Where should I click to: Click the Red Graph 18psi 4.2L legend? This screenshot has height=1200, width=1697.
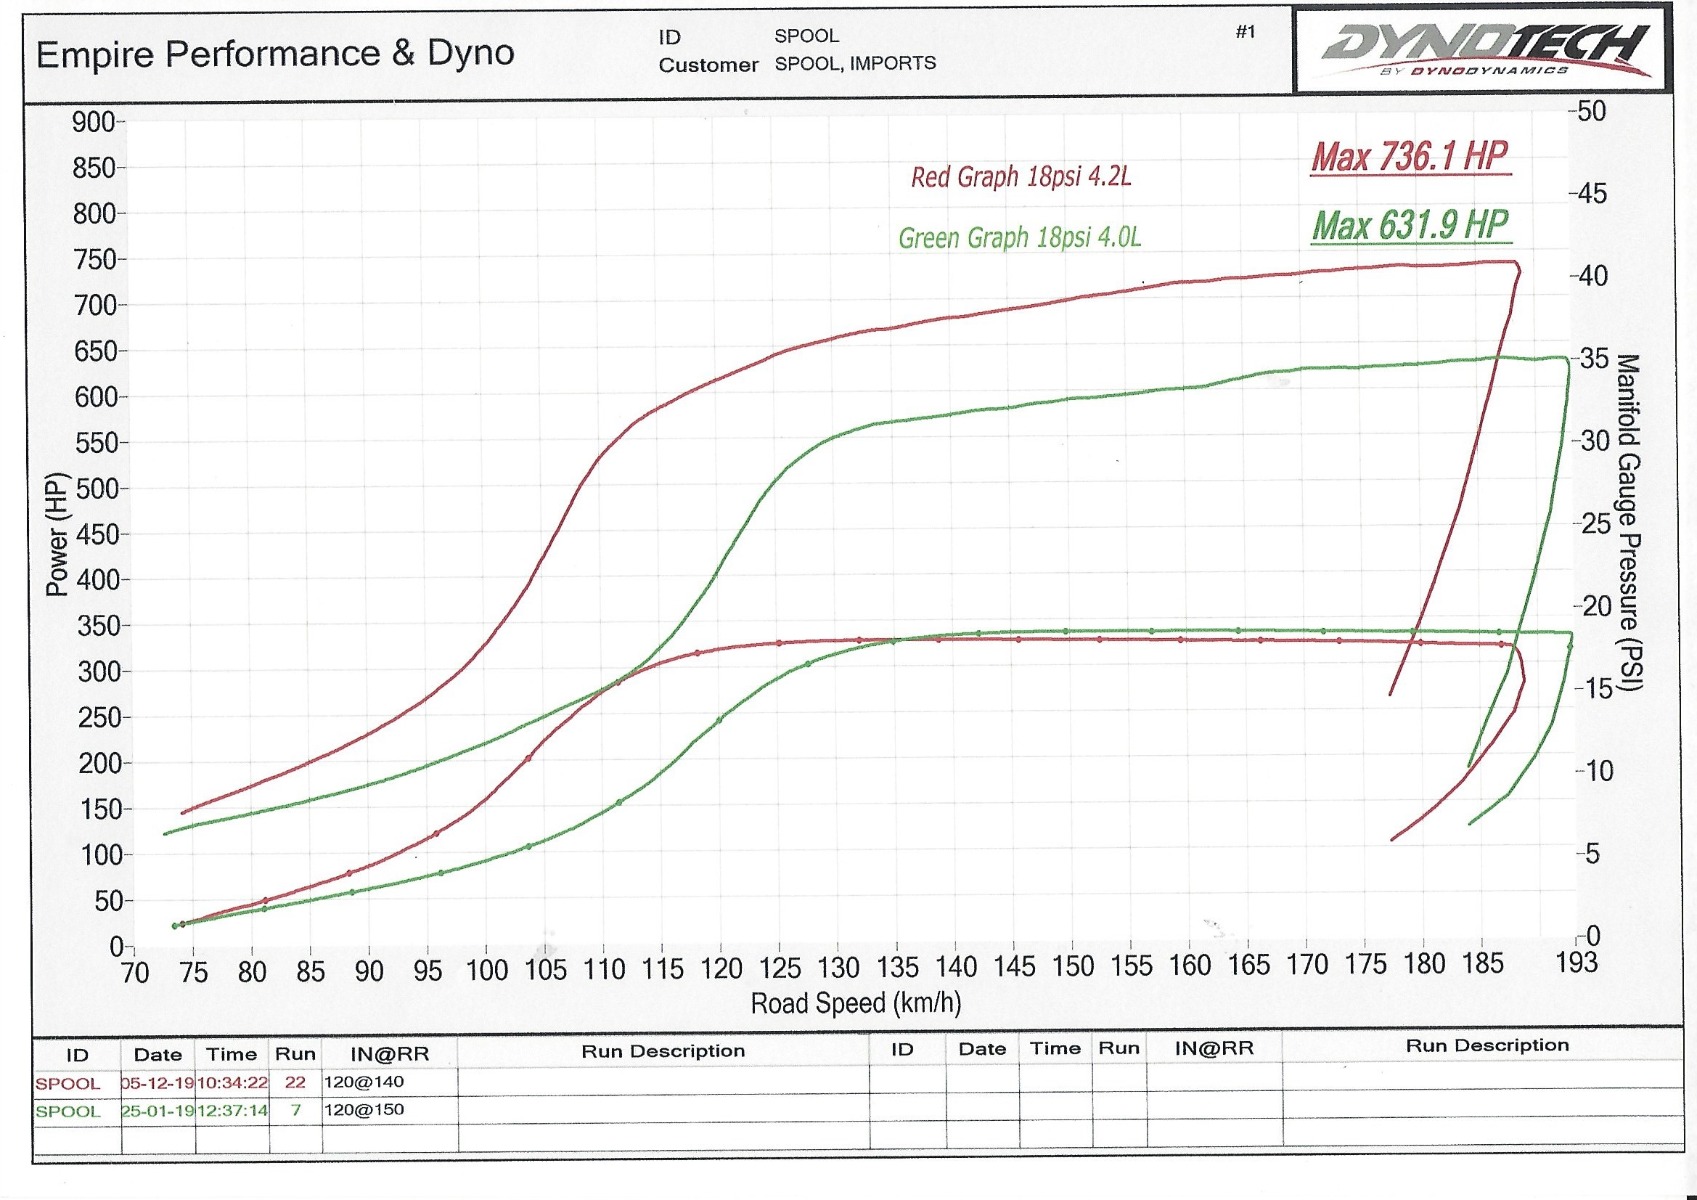(1020, 177)
